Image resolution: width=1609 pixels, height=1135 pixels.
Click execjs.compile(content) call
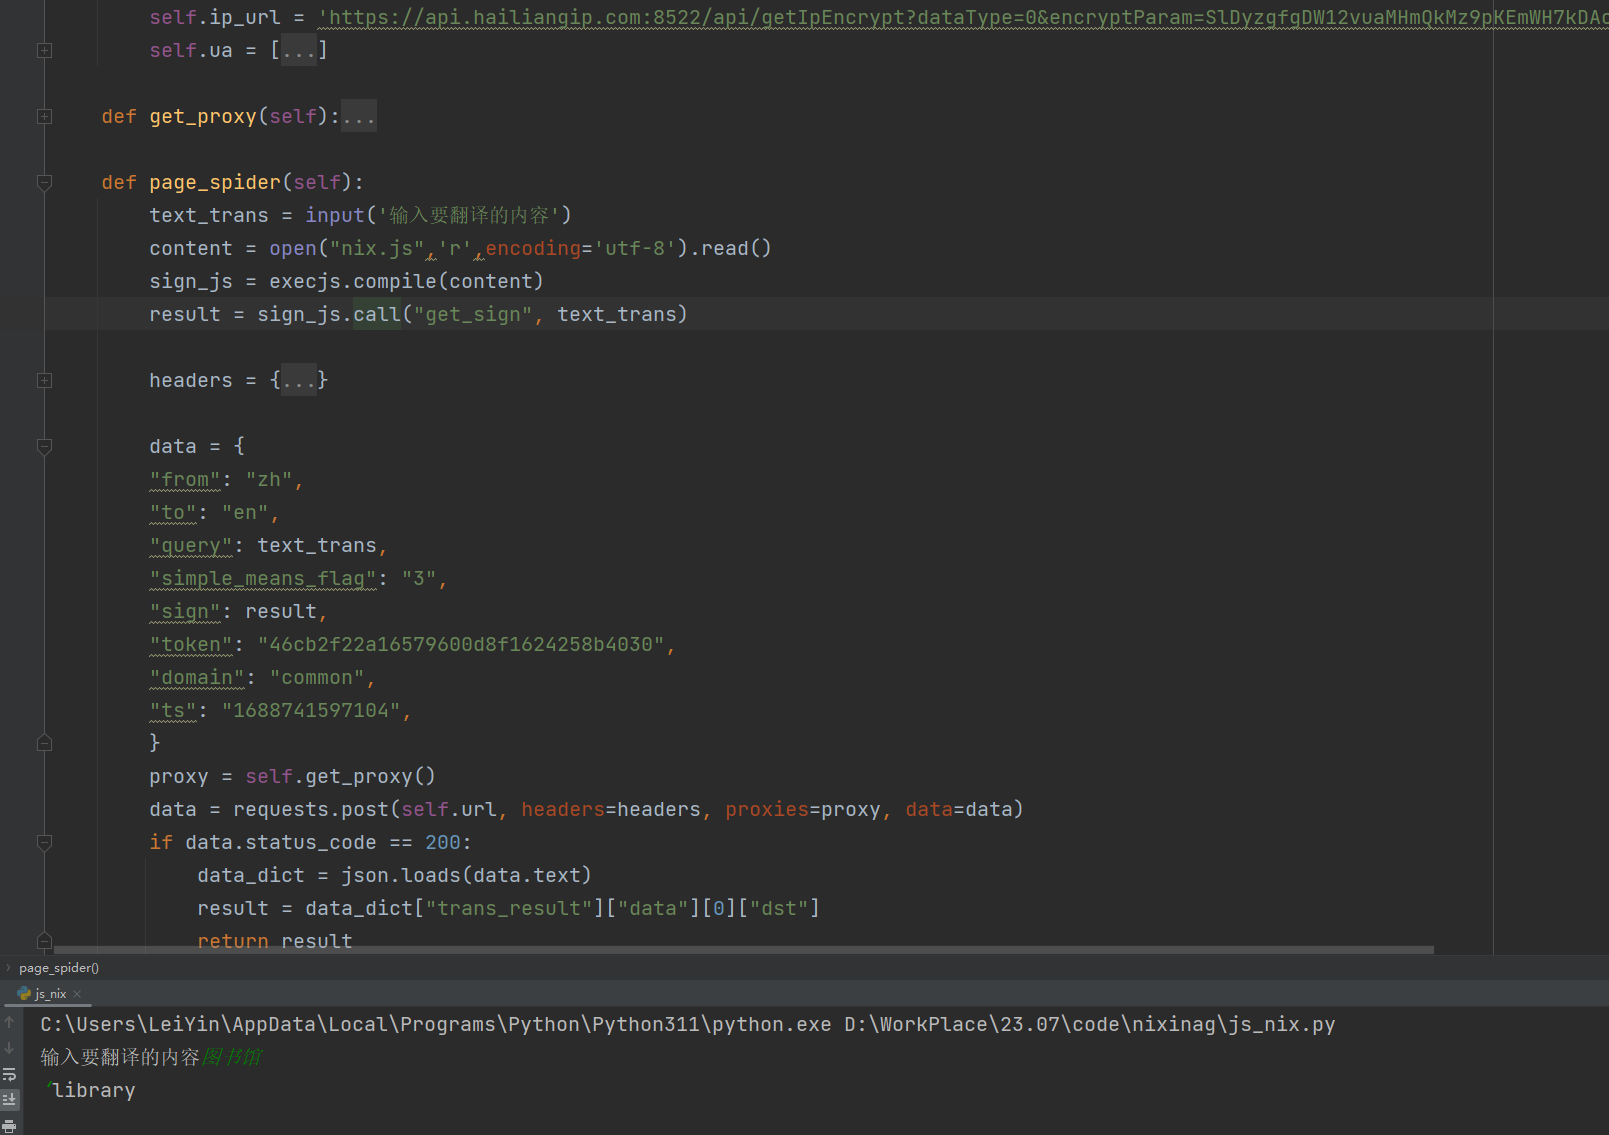point(406,281)
